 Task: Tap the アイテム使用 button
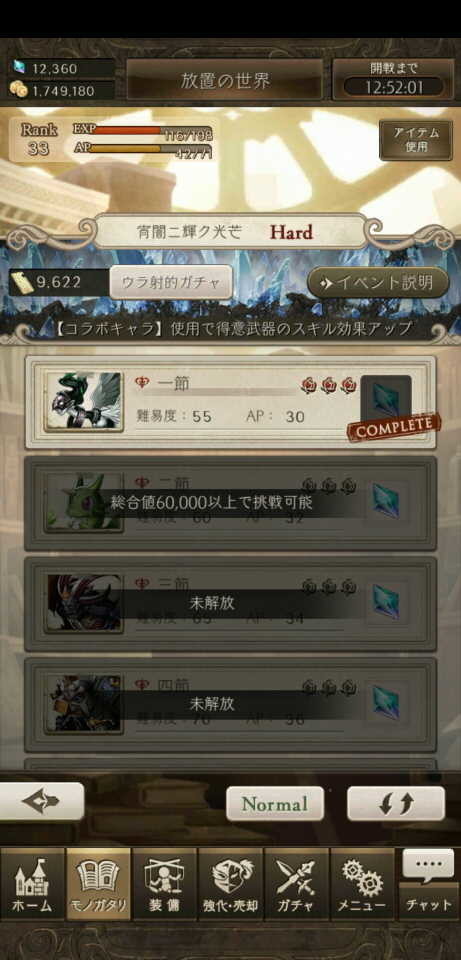coord(416,140)
